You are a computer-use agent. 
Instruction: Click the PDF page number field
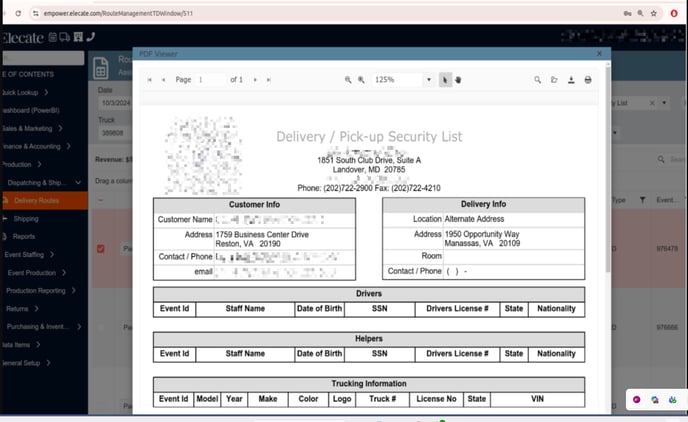click(x=211, y=79)
